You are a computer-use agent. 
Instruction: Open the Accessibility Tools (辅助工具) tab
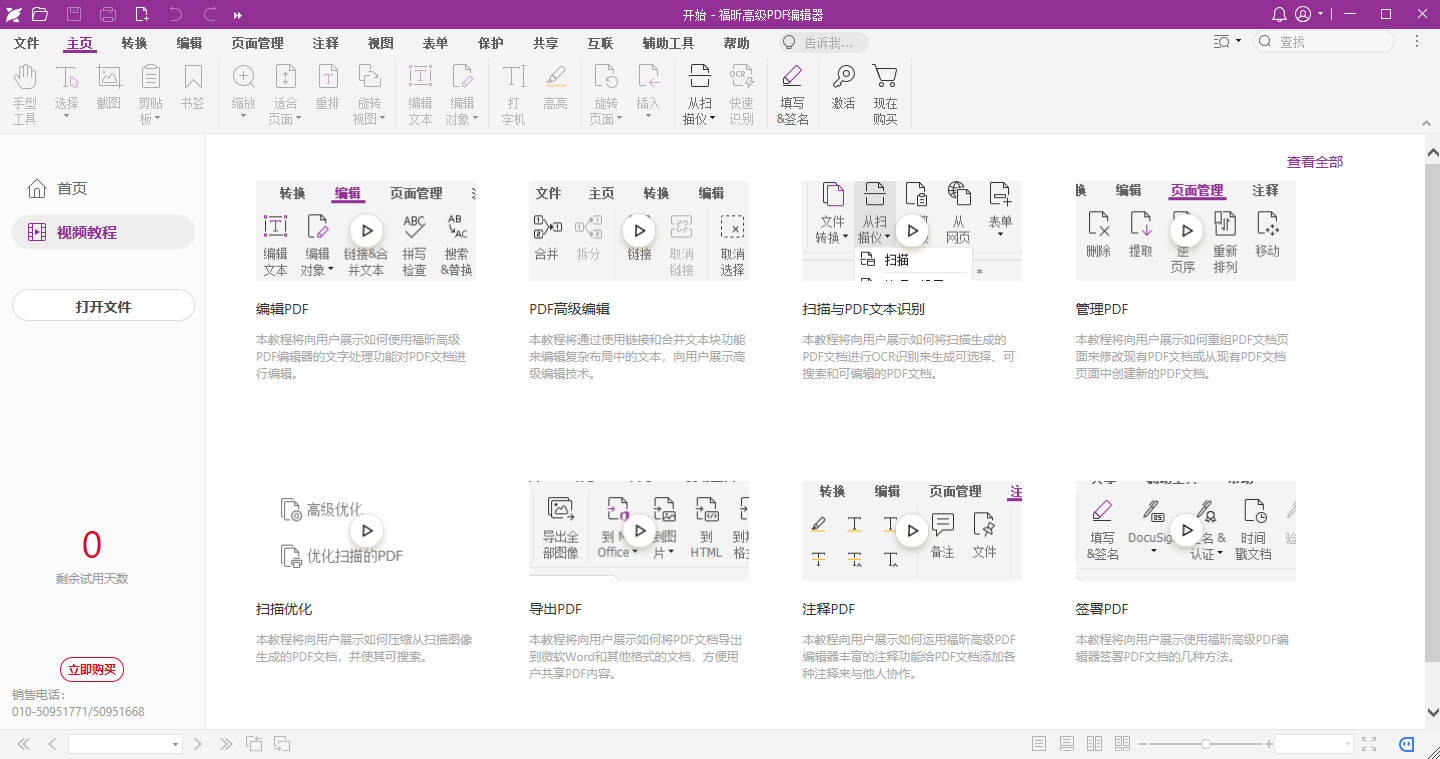click(x=668, y=43)
